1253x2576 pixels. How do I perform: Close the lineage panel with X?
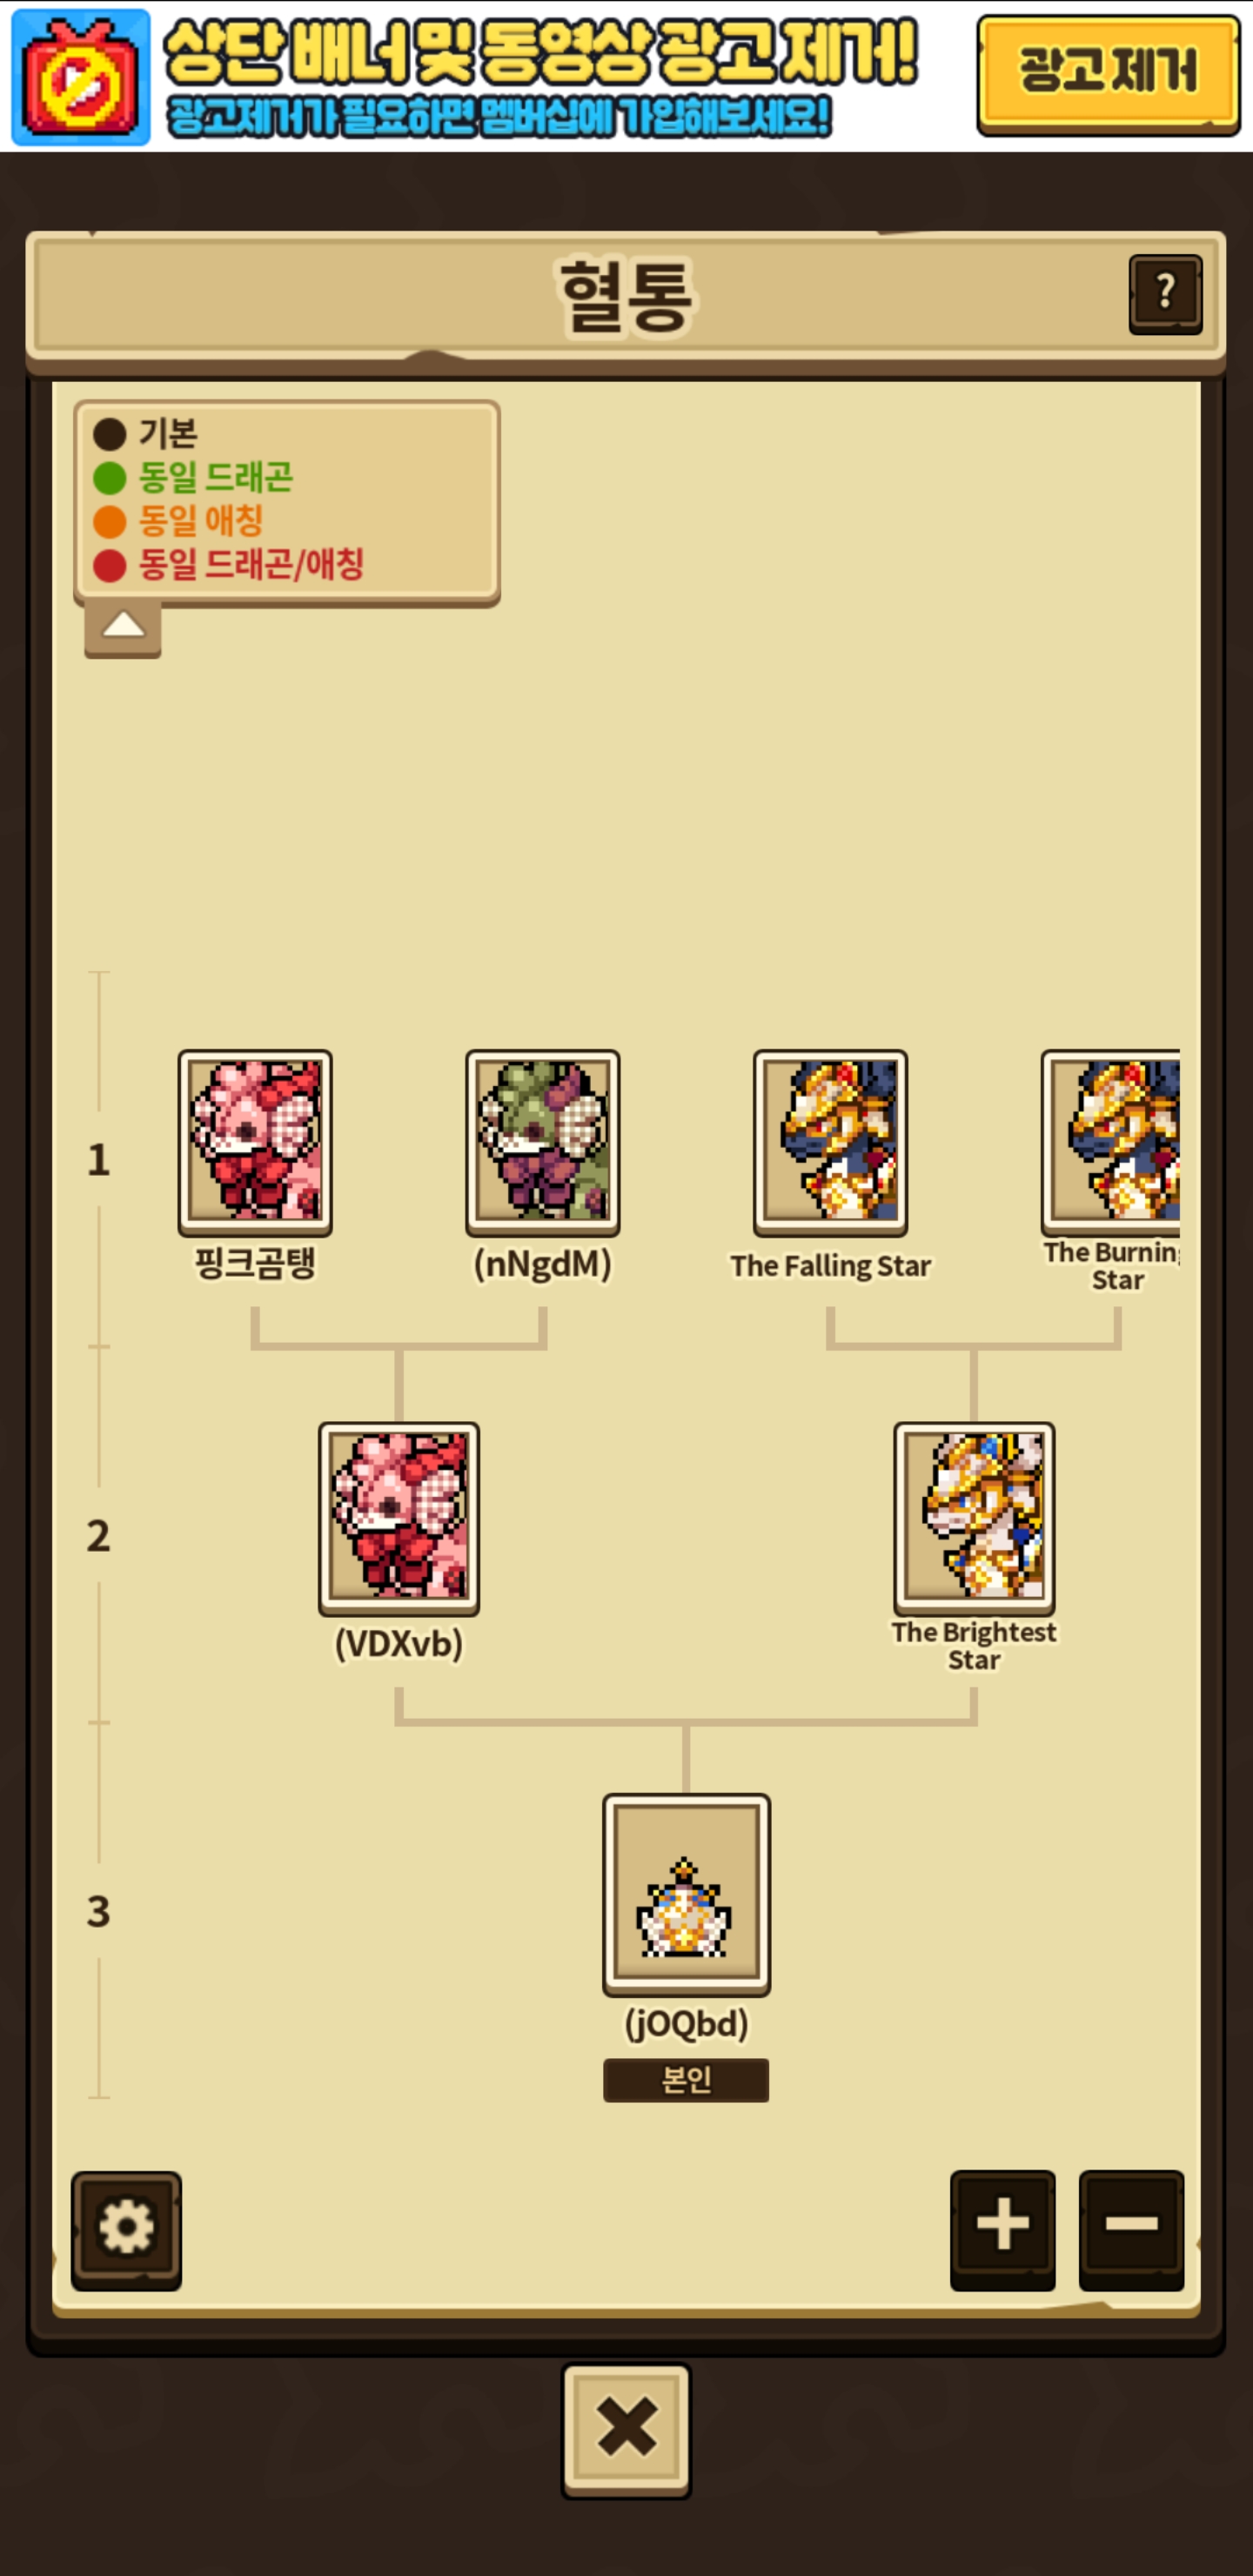(x=626, y=2429)
